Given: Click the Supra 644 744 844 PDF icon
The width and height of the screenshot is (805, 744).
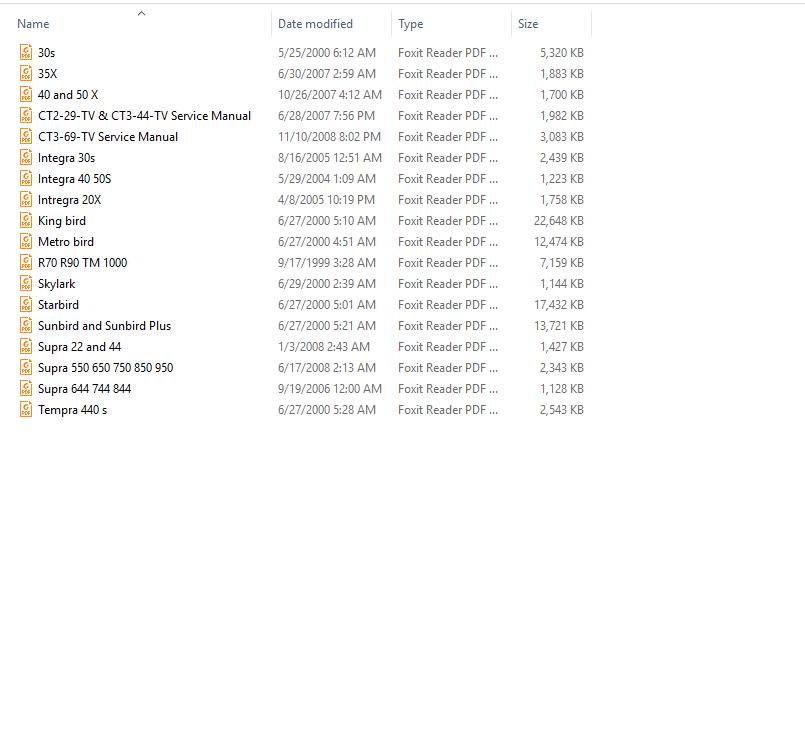Looking at the screenshot, I should [26, 389].
